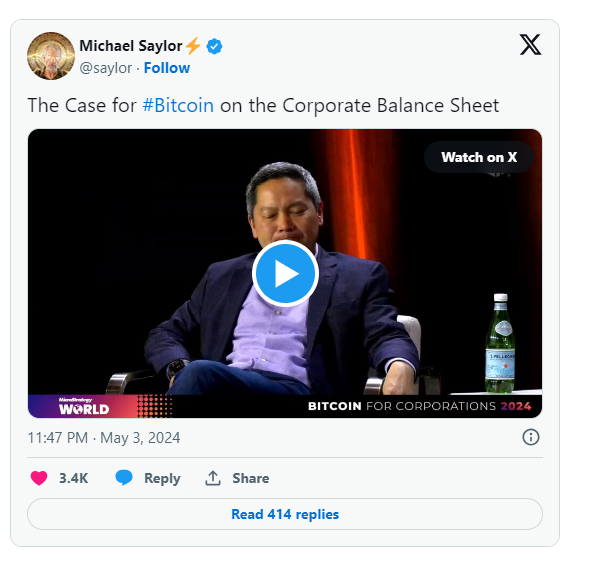The height and width of the screenshot is (572, 609).
Task: Follow the @saylor account
Action: pyautogui.click(x=167, y=68)
